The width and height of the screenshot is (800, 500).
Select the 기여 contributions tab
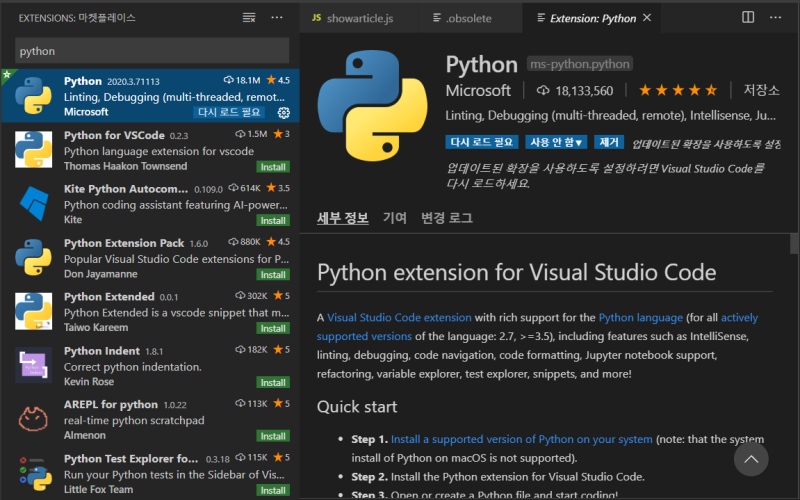click(x=395, y=218)
